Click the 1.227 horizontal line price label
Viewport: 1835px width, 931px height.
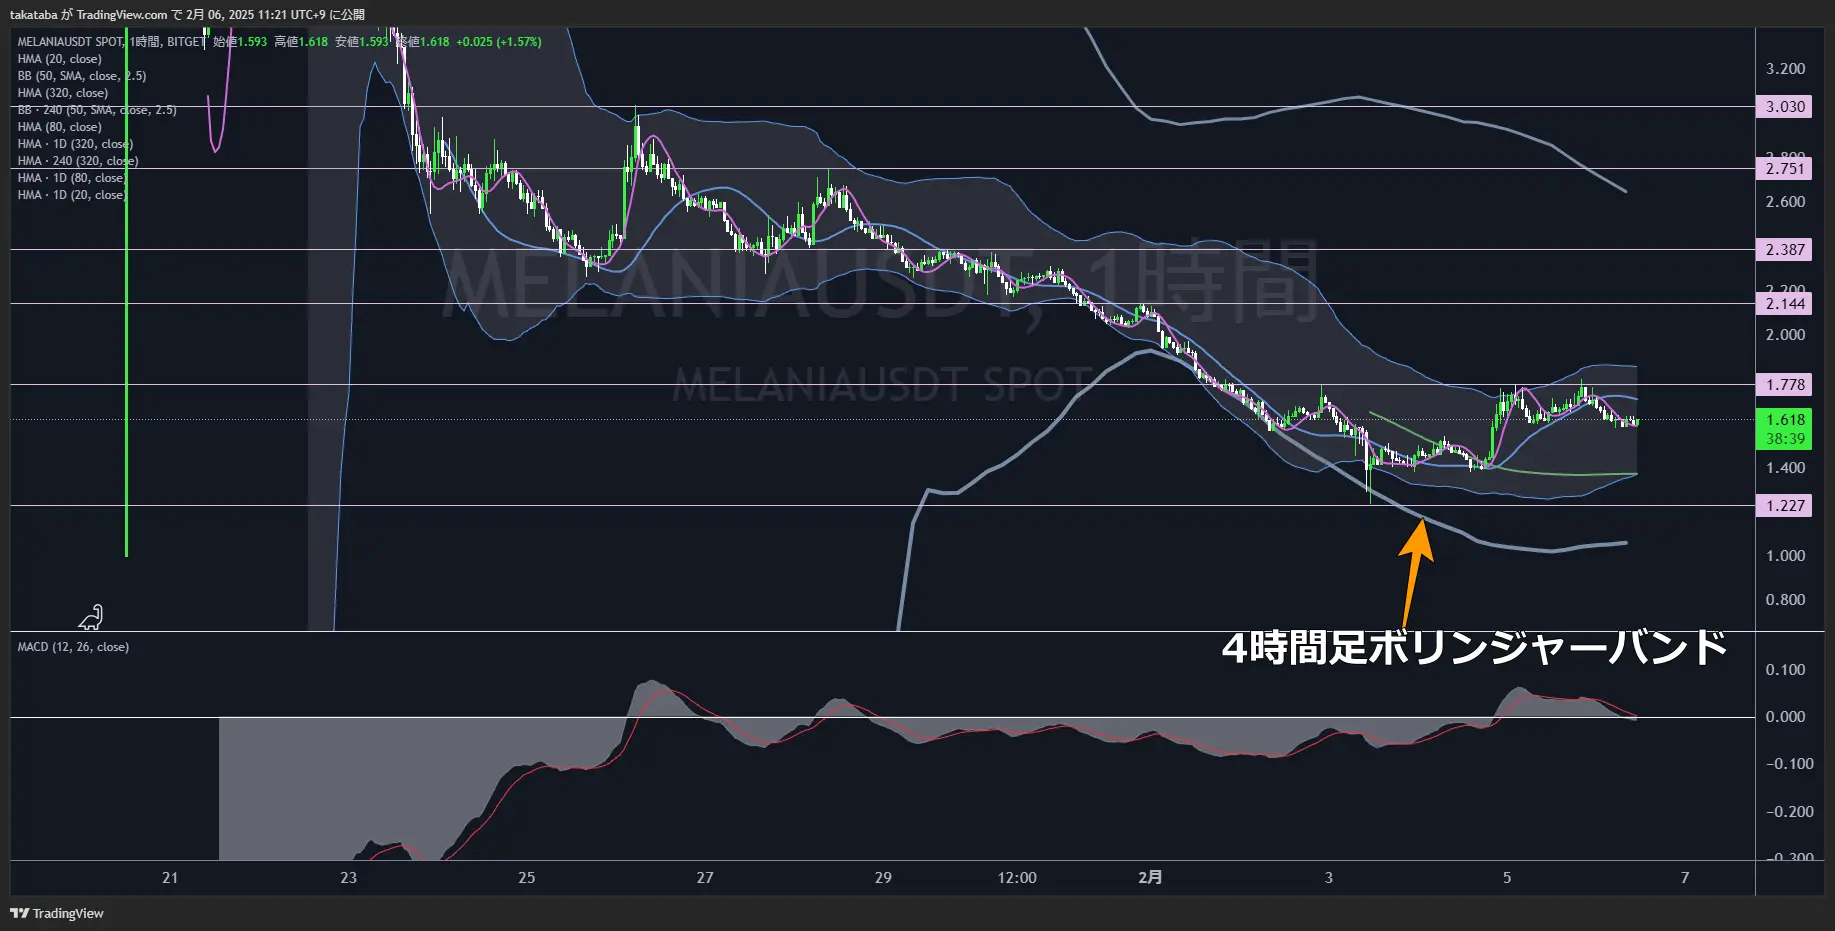tap(1785, 506)
